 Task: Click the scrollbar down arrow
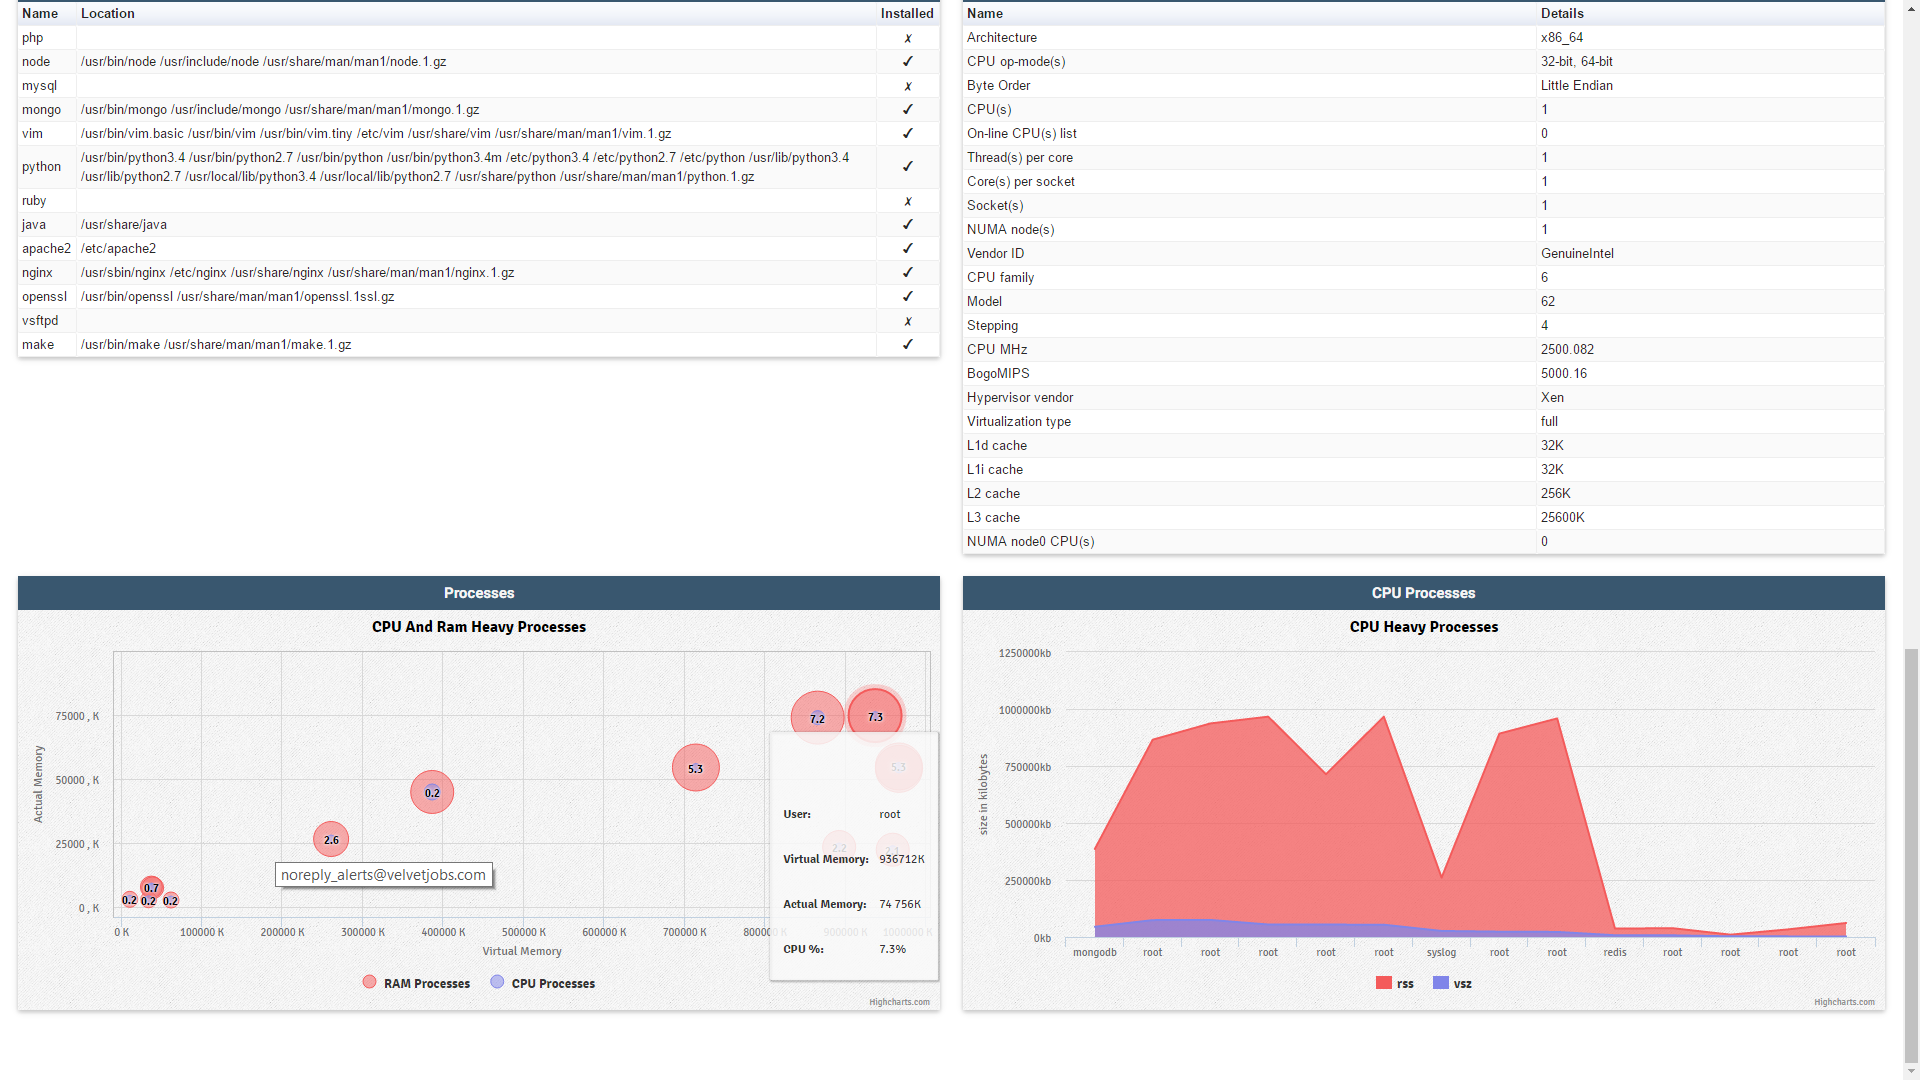[1911, 1072]
